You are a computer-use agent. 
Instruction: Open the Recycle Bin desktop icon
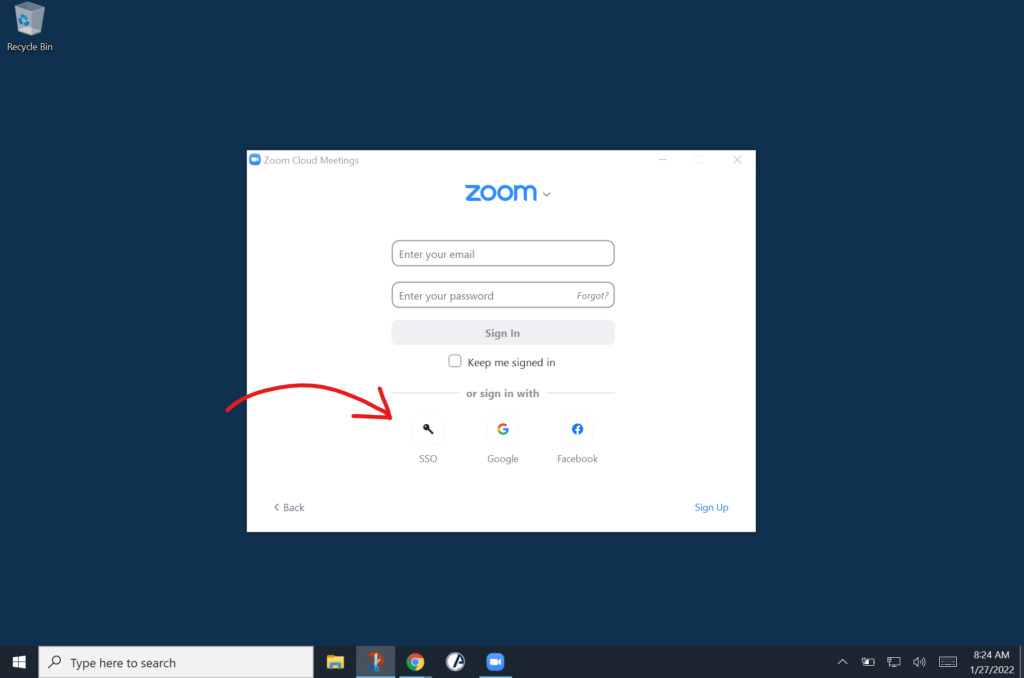29,27
